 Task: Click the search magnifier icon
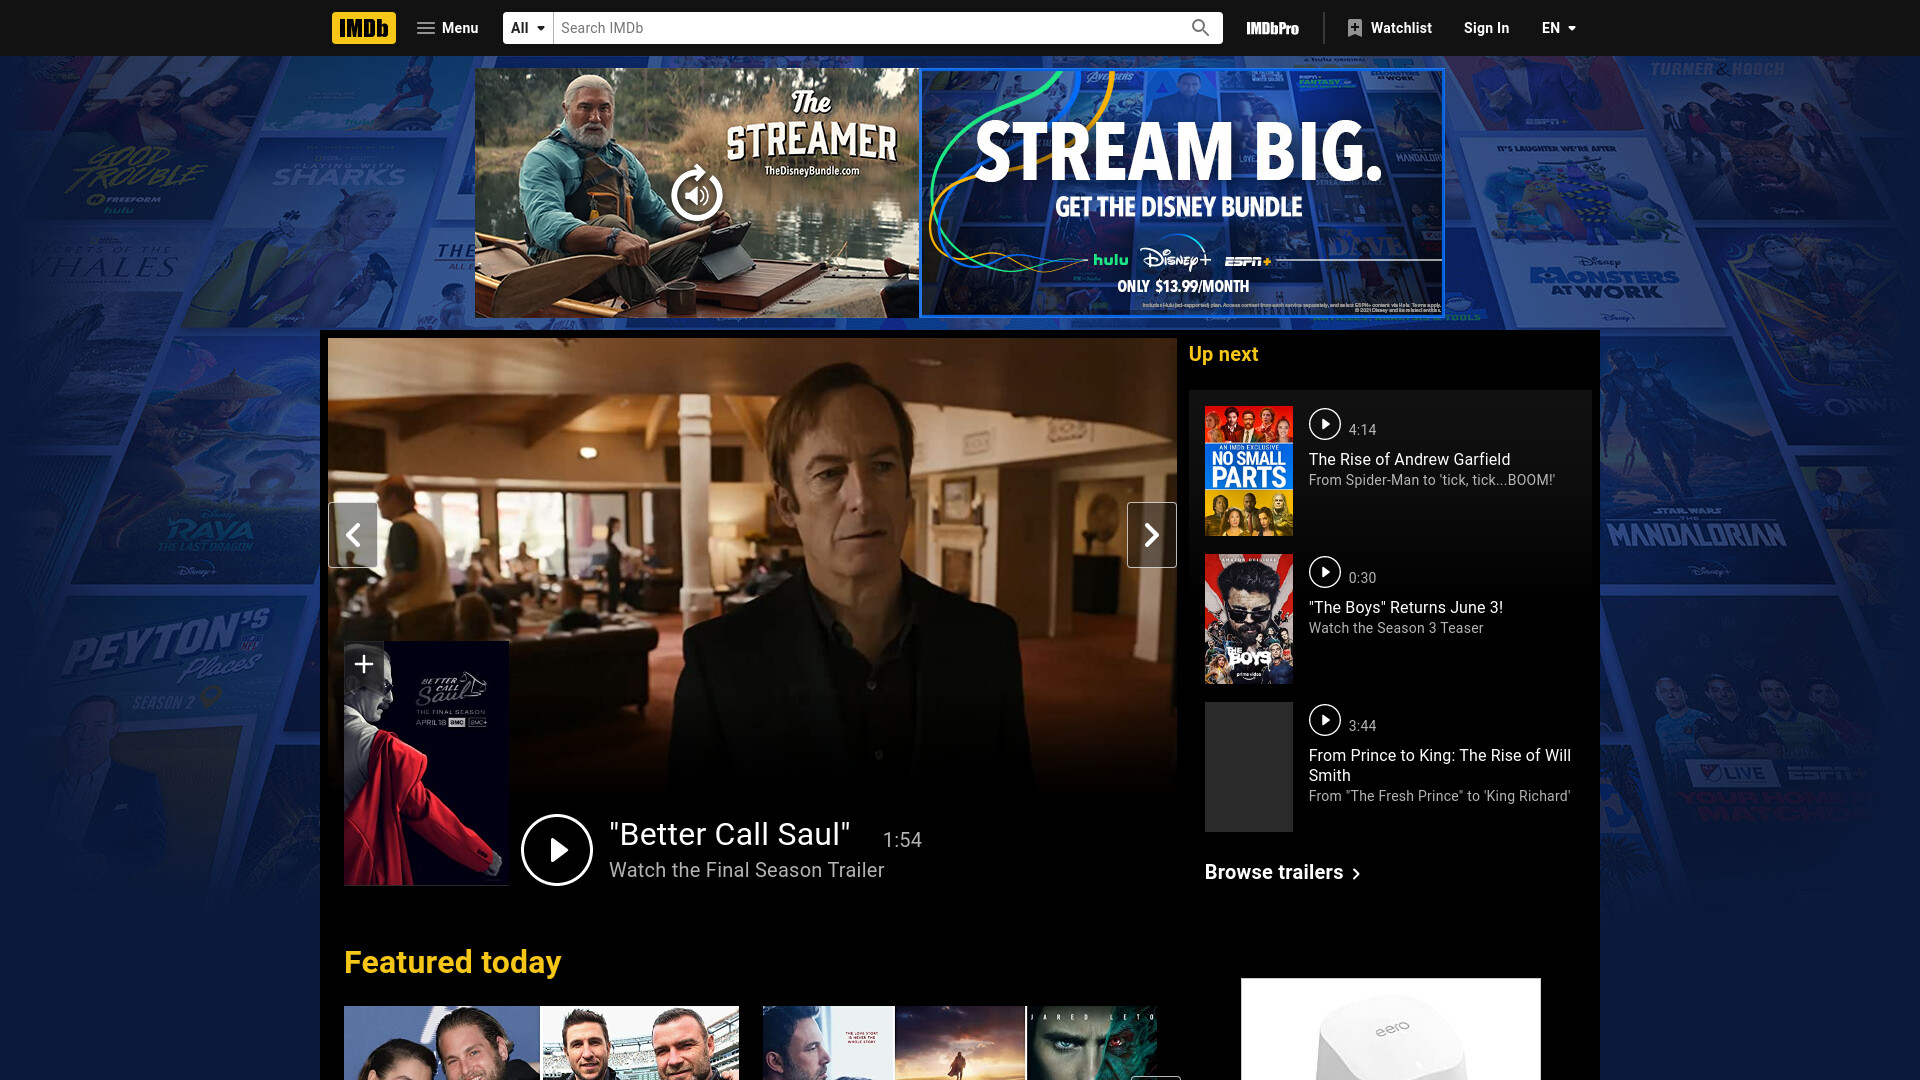click(x=1200, y=28)
